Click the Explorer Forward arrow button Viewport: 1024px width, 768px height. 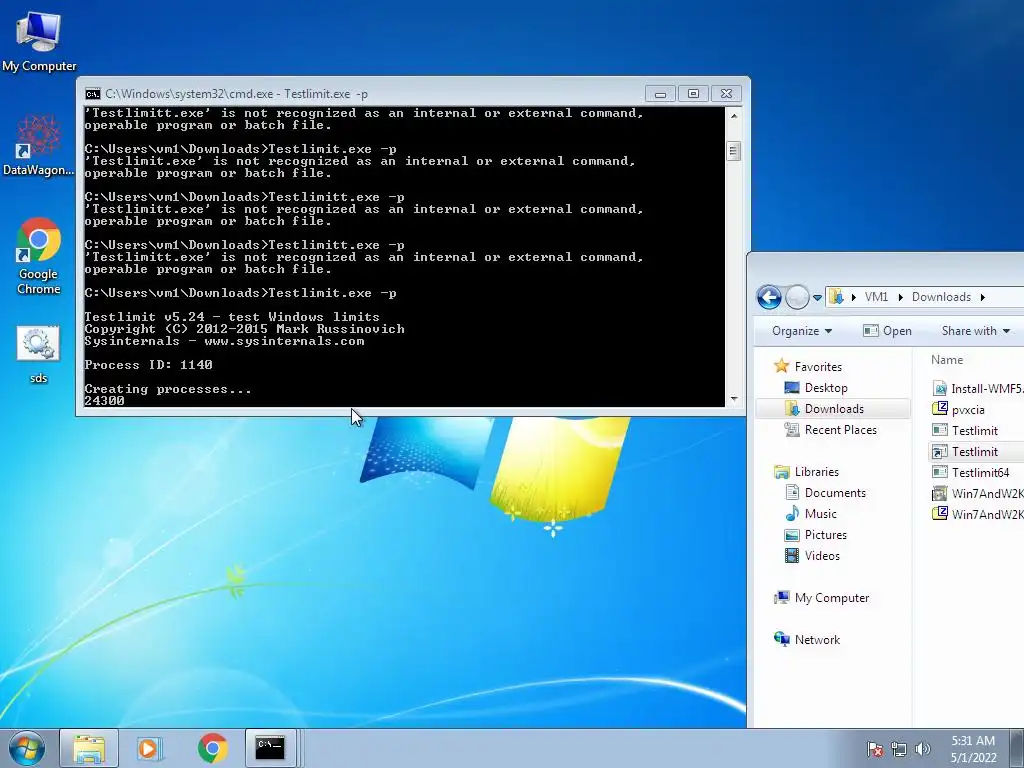[797, 297]
